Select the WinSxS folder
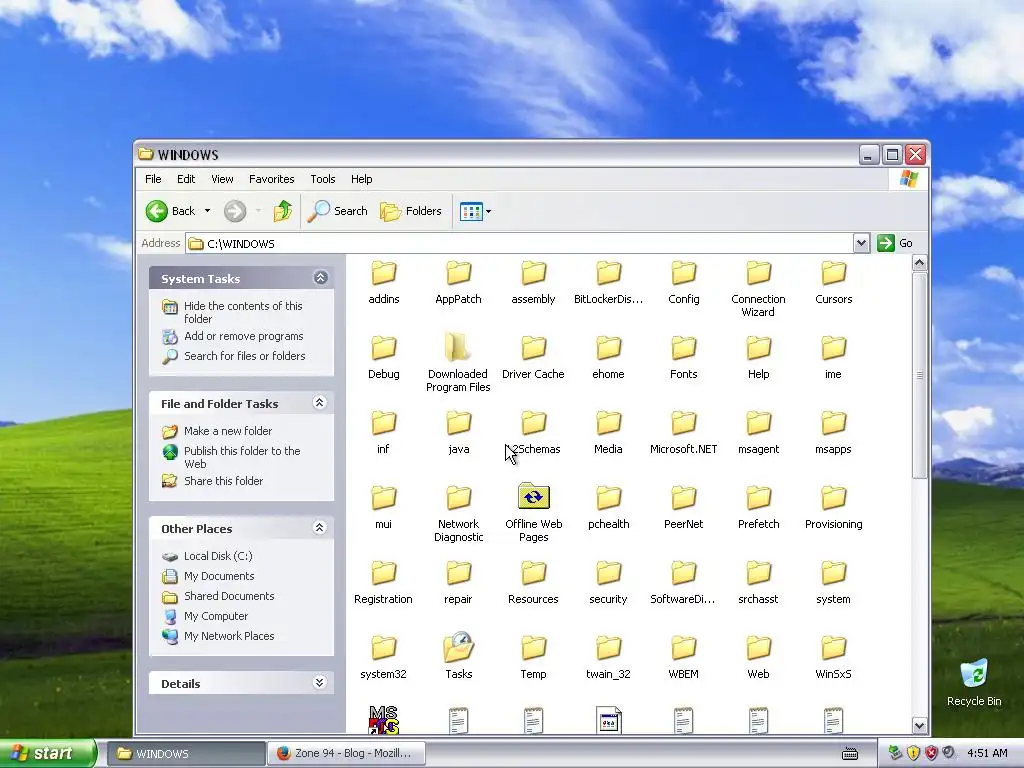This screenshot has width=1024, height=768. click(x=833, y=658)
